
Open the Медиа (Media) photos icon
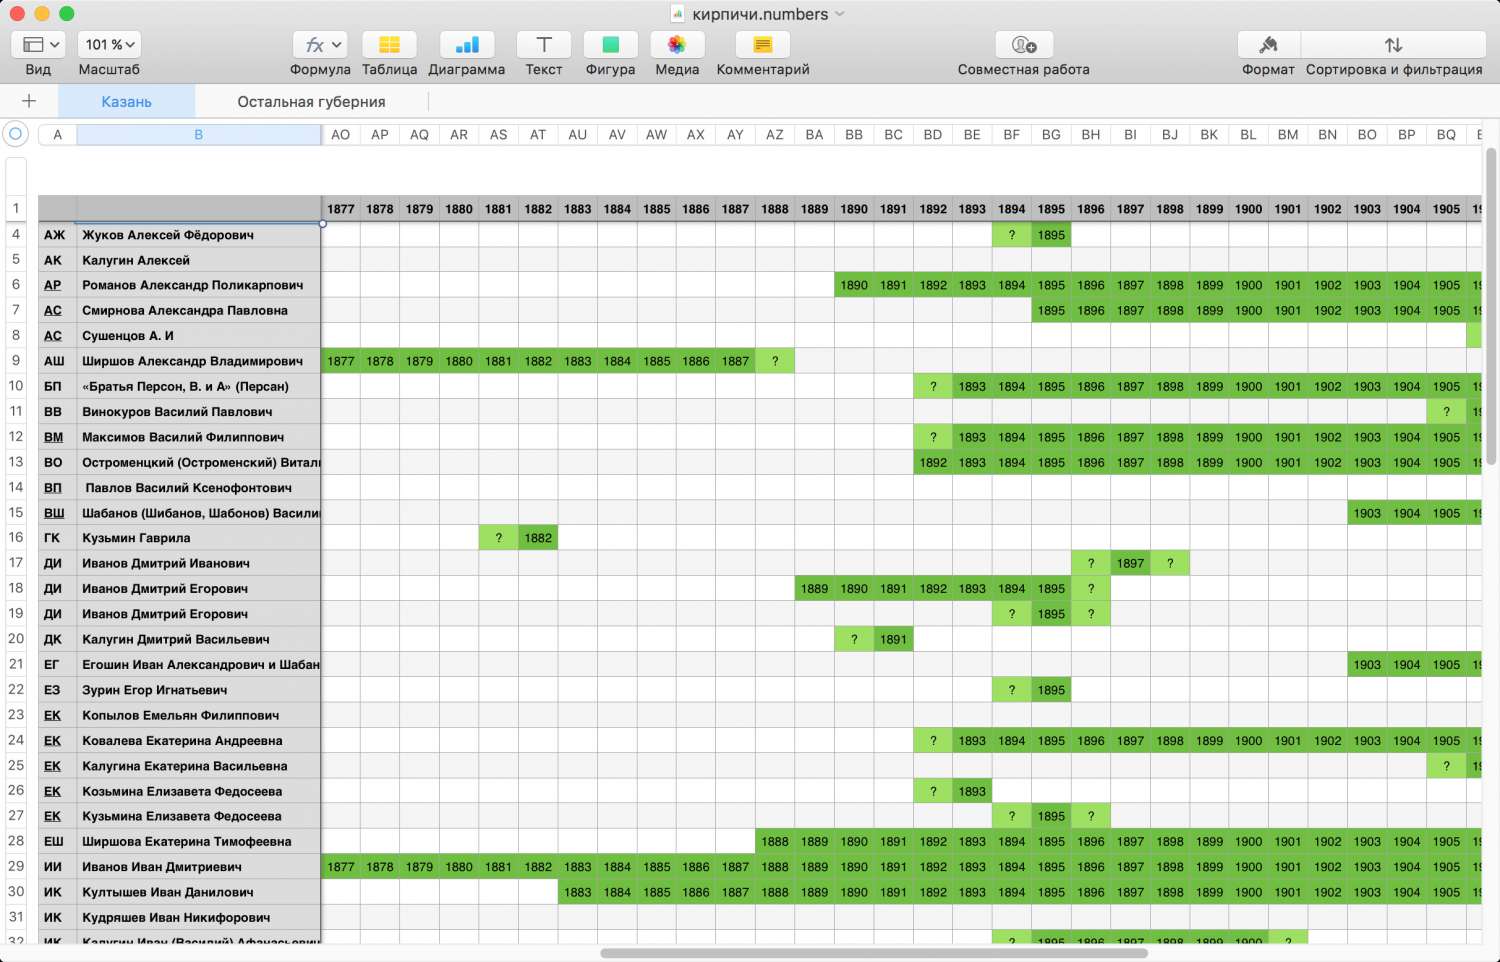click(x=677, y=45)
